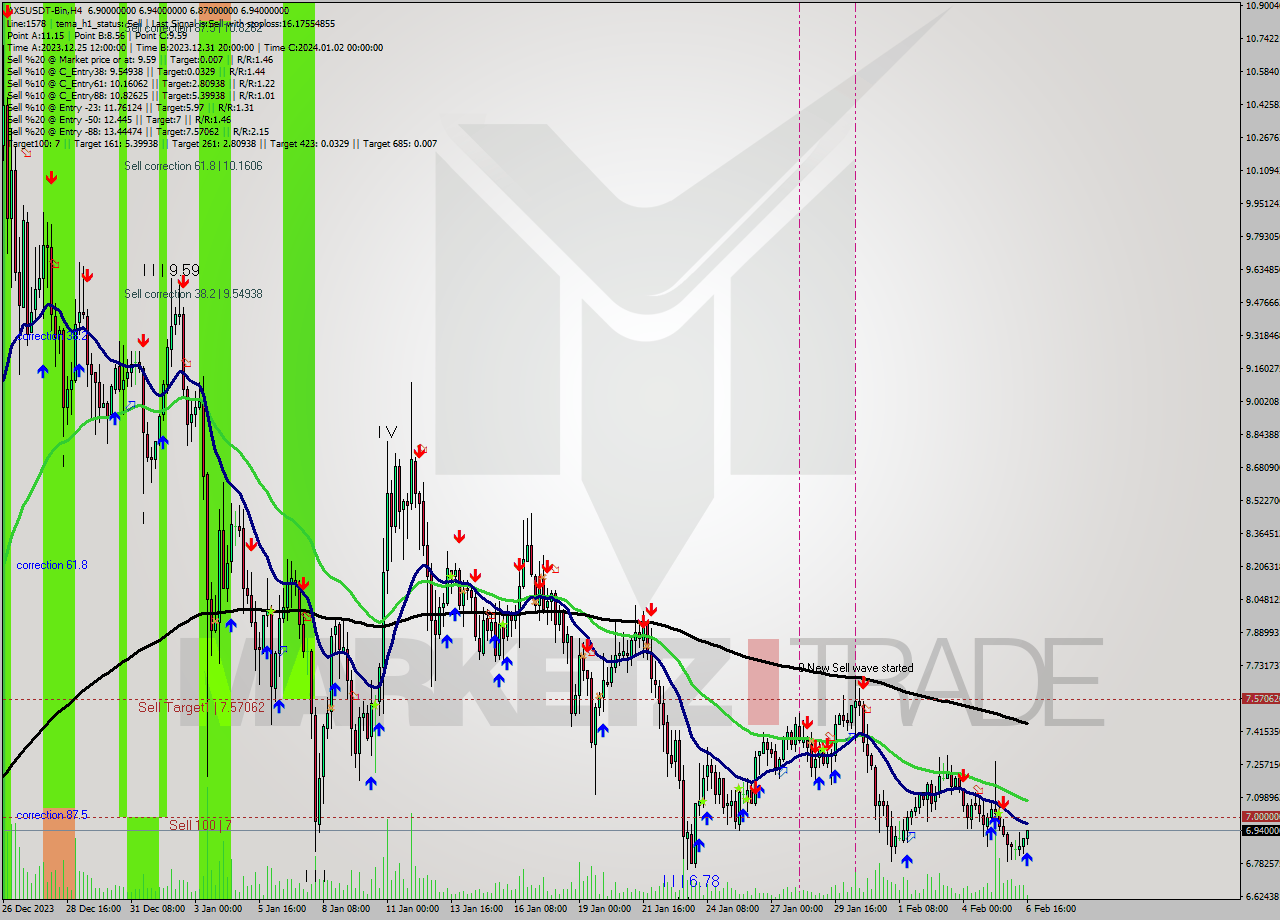Screen dimensions: 1280x920
Task: Click the '6 Feb 16:00' time axis label
Action: [1051, 909]
